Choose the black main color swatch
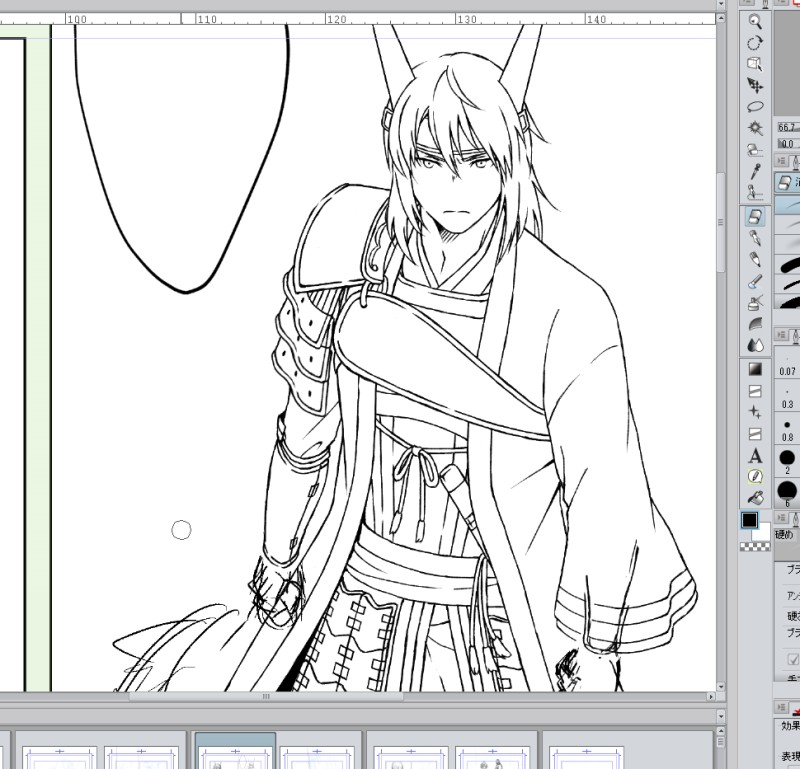This screenshot has width=800, height=769. point(749,520)
